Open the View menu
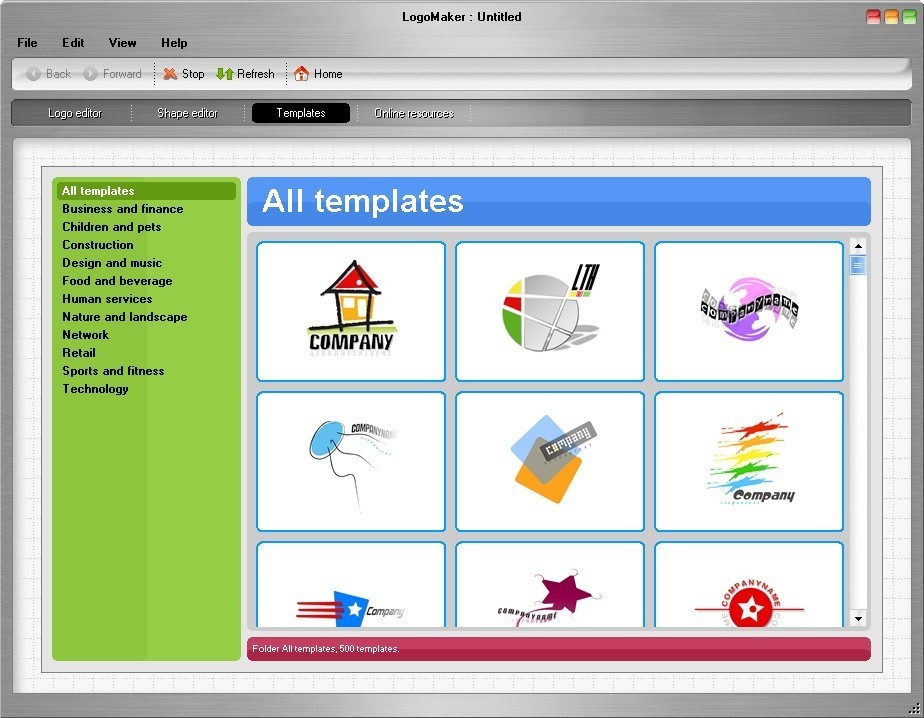924x718 pixels. coord(122,43)
